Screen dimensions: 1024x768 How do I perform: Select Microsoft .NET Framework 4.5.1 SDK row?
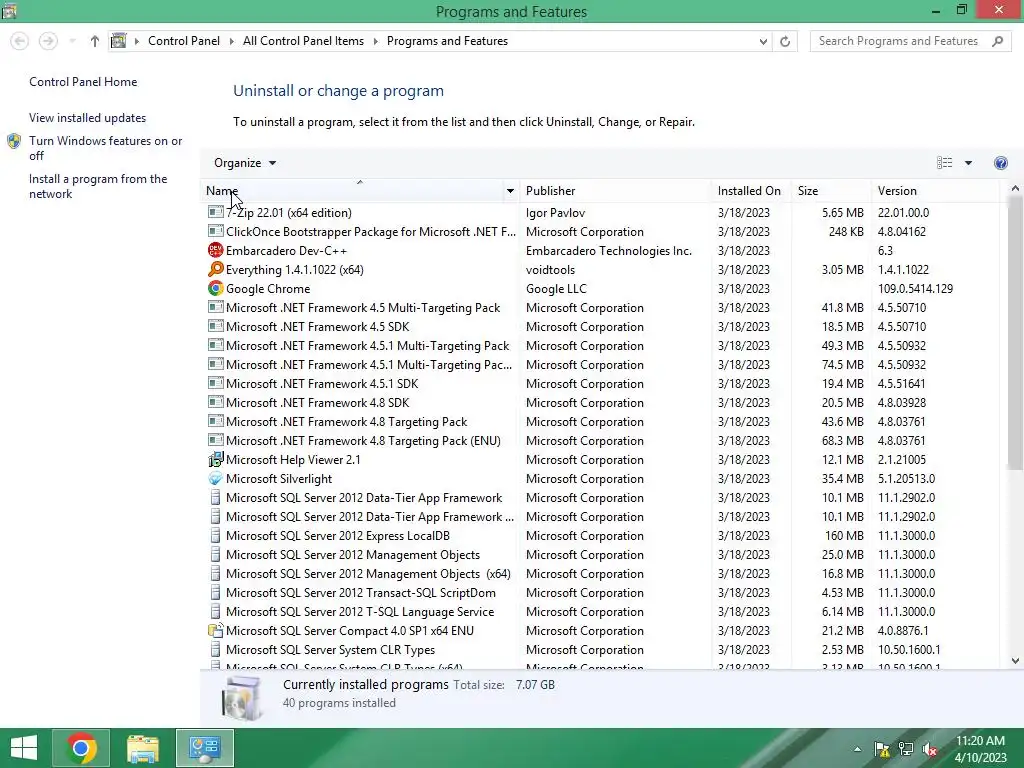[601, 383]
